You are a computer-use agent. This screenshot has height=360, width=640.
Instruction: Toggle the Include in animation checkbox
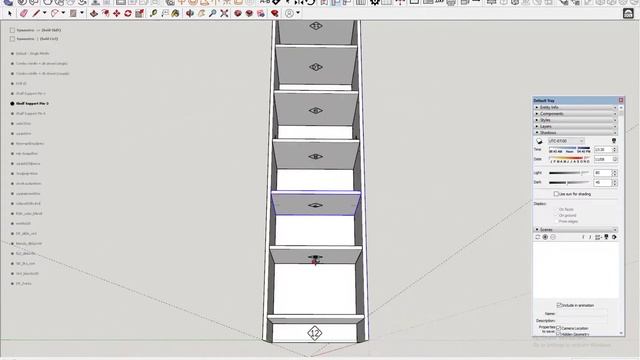pos(559,305)
